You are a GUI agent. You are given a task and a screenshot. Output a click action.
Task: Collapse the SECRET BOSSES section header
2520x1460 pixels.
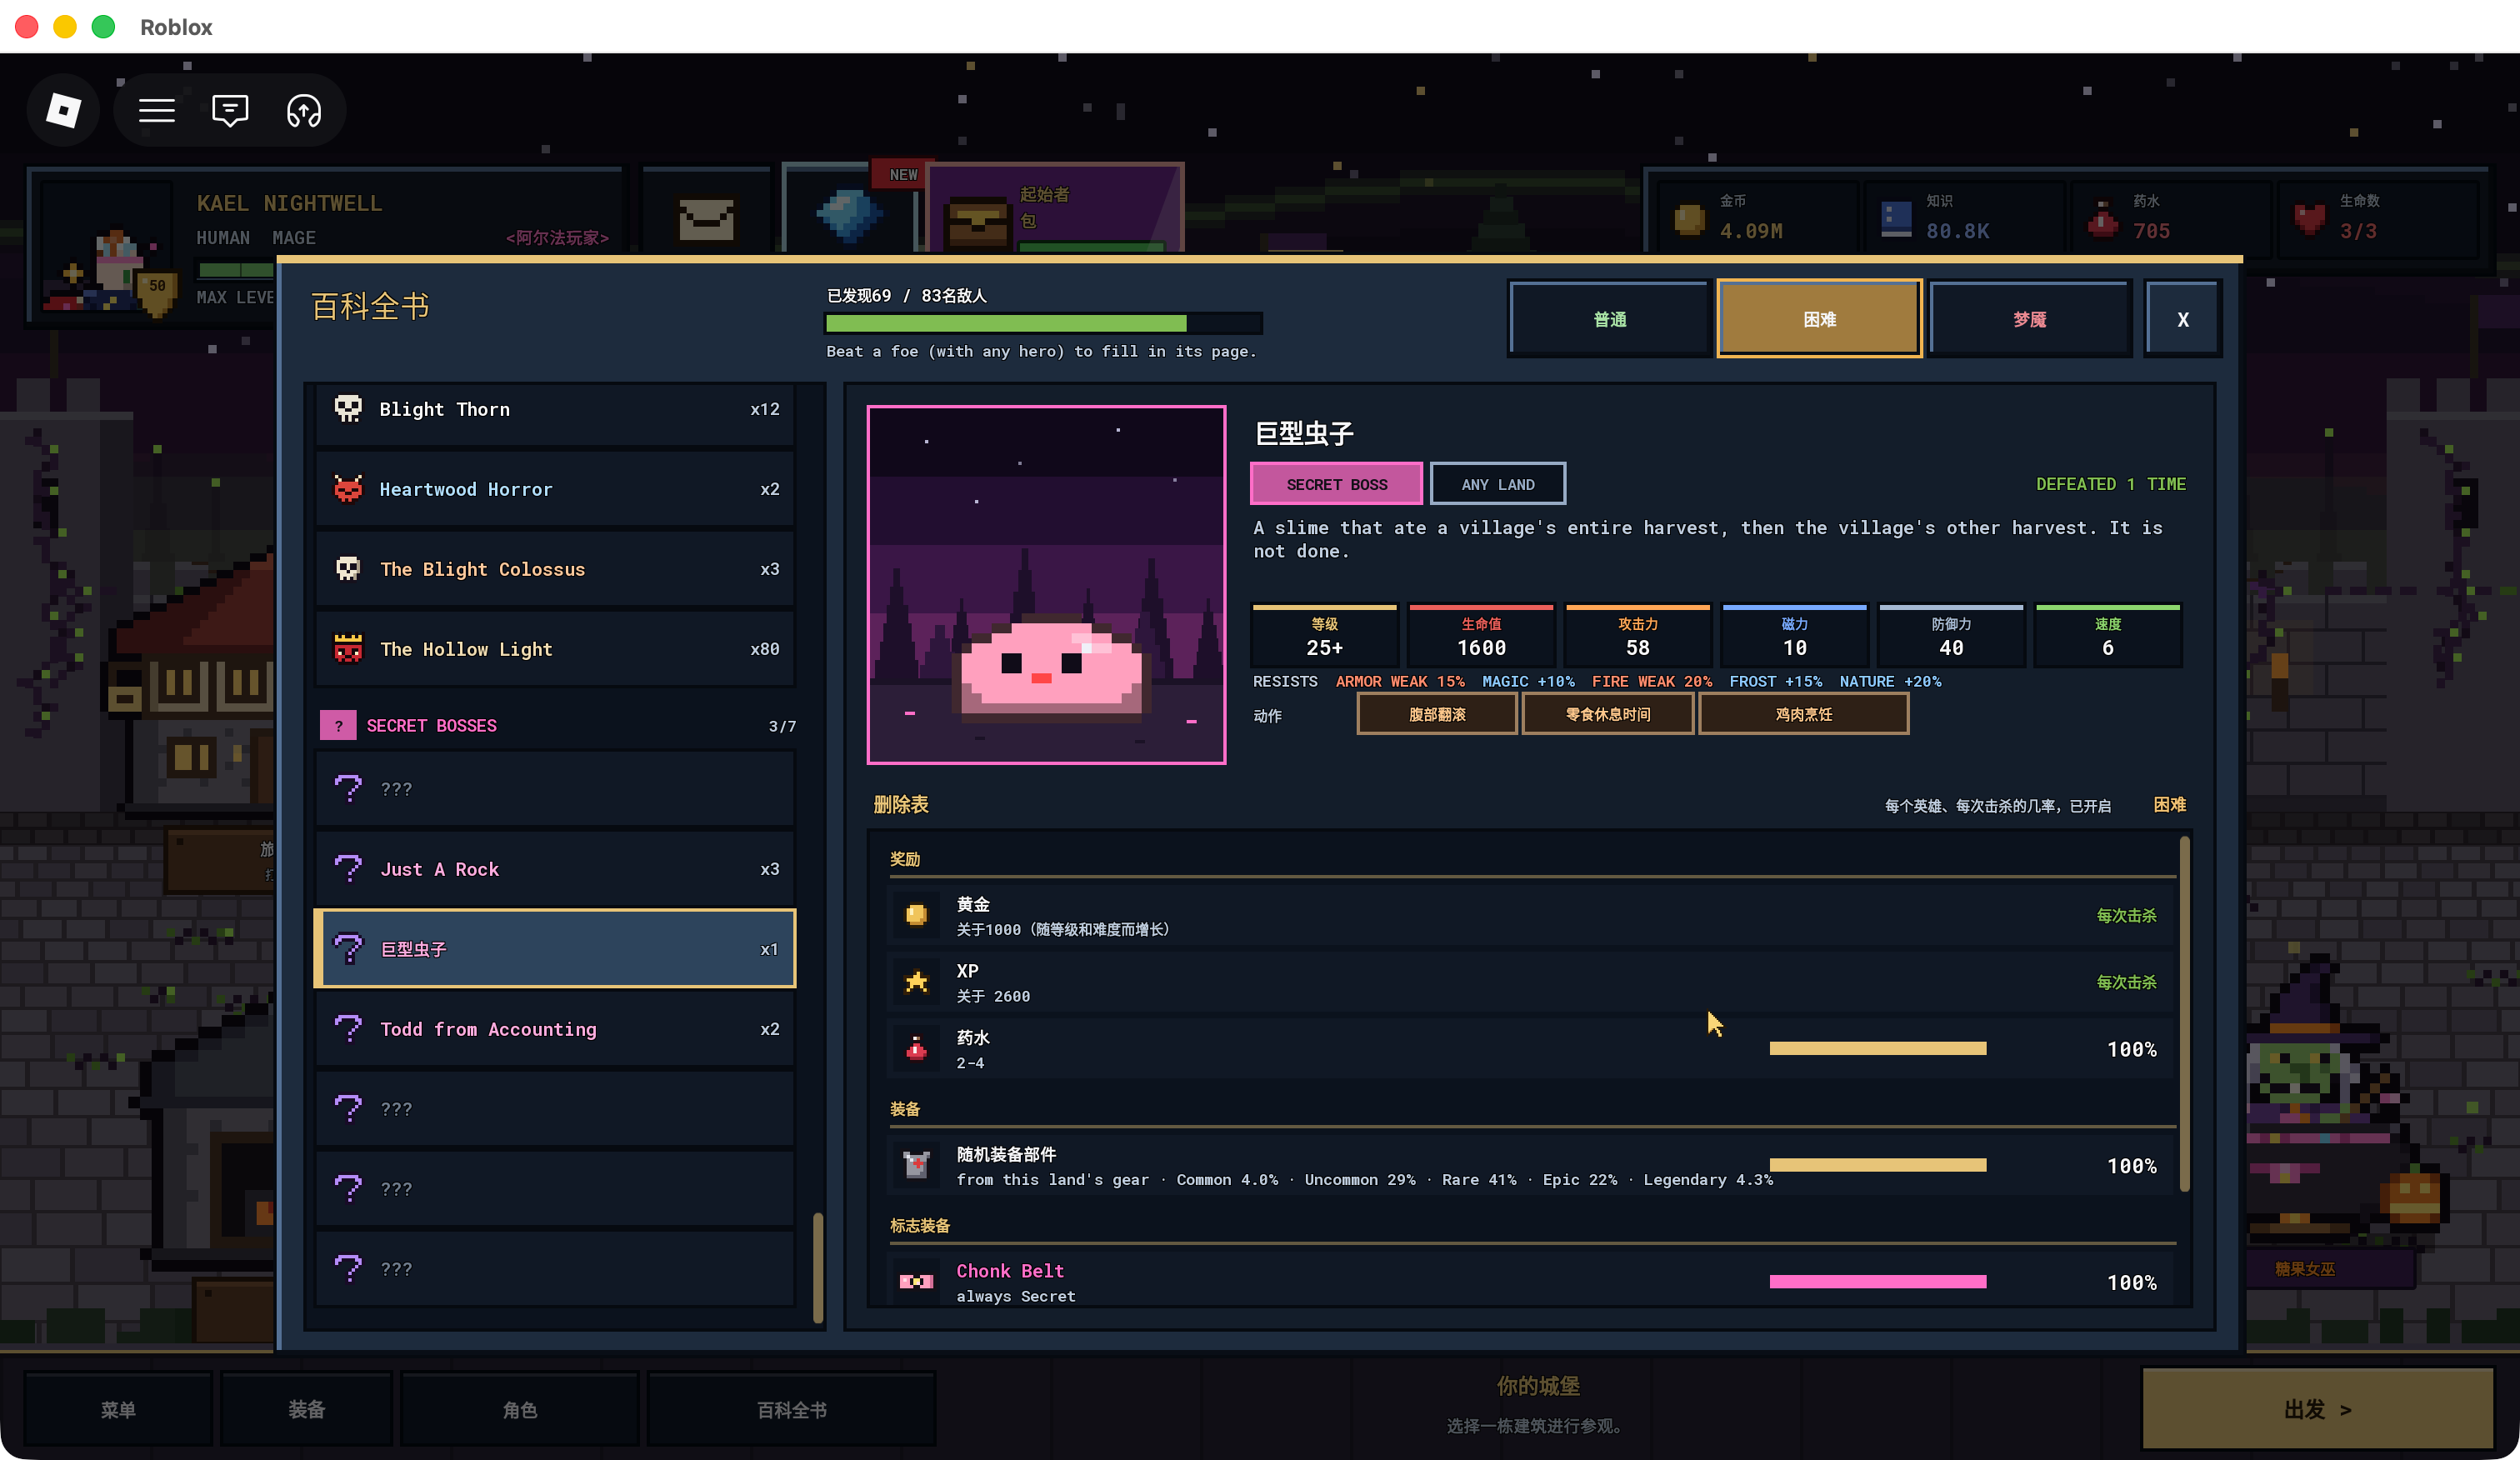tap(557, 725)
